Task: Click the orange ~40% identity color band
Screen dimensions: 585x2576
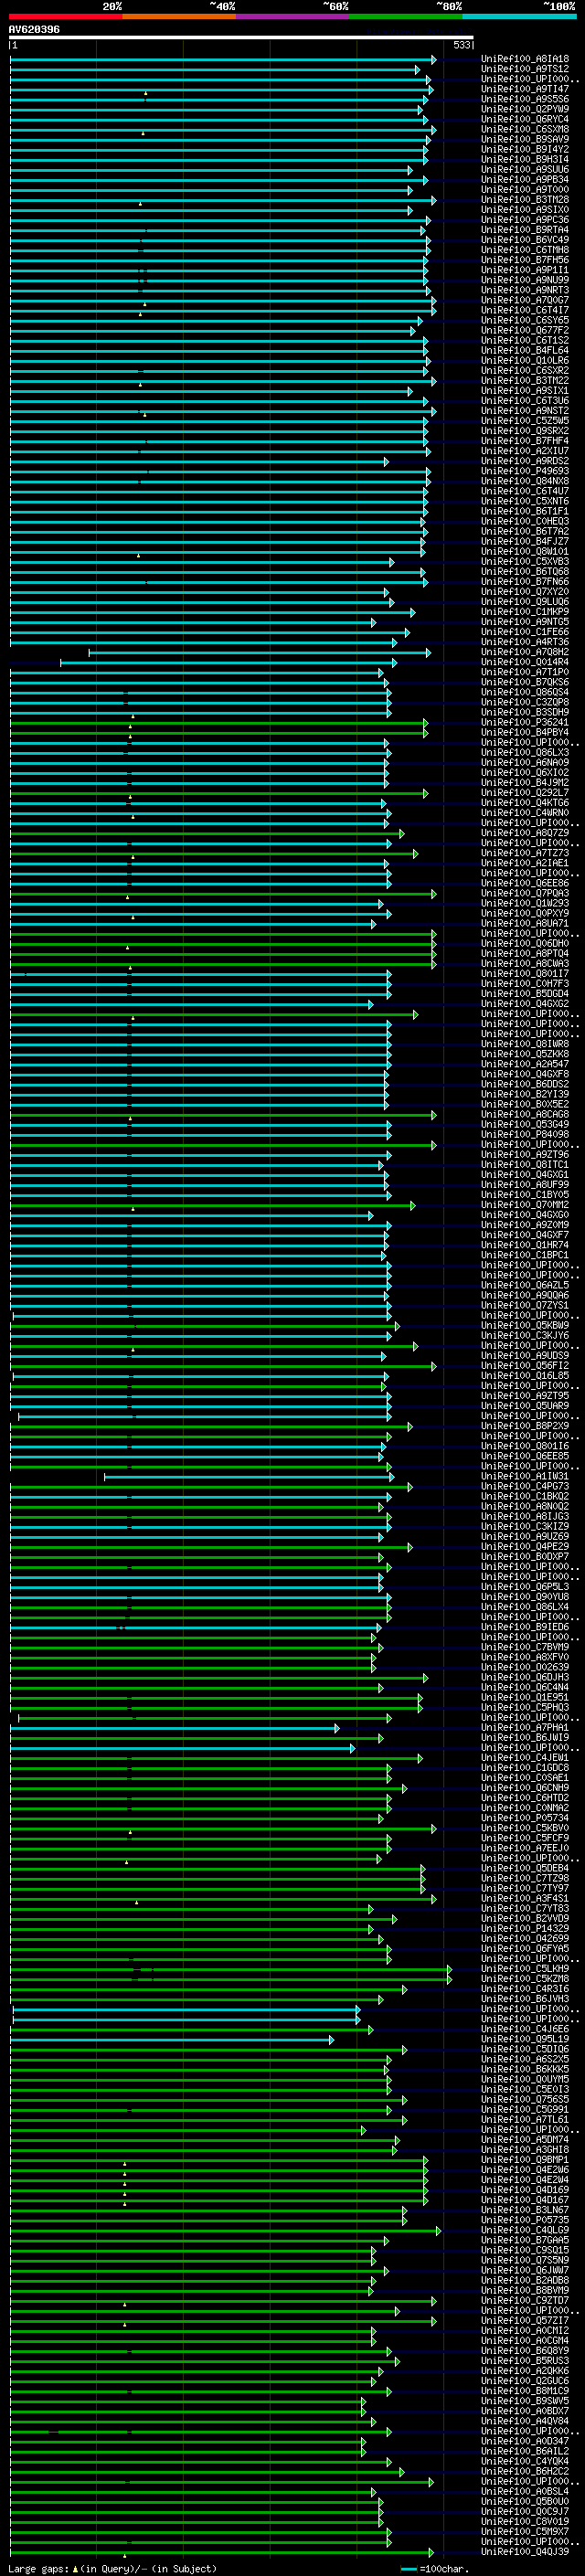Action: [179, 16]
